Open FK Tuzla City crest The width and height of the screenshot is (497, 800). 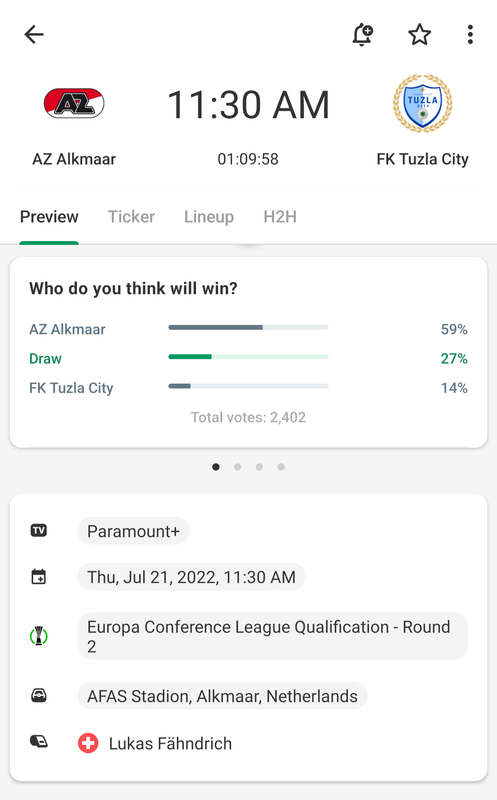click(423, 104)
